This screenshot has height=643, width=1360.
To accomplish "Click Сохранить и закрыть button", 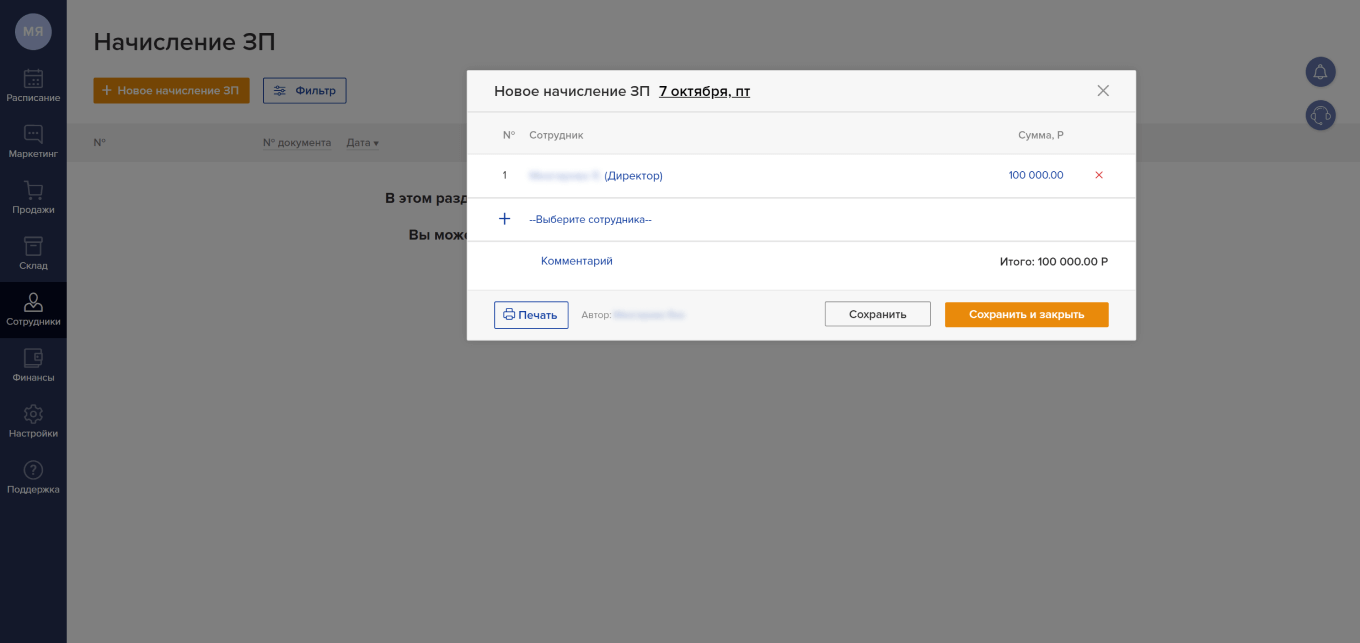I will (1026, 314).
